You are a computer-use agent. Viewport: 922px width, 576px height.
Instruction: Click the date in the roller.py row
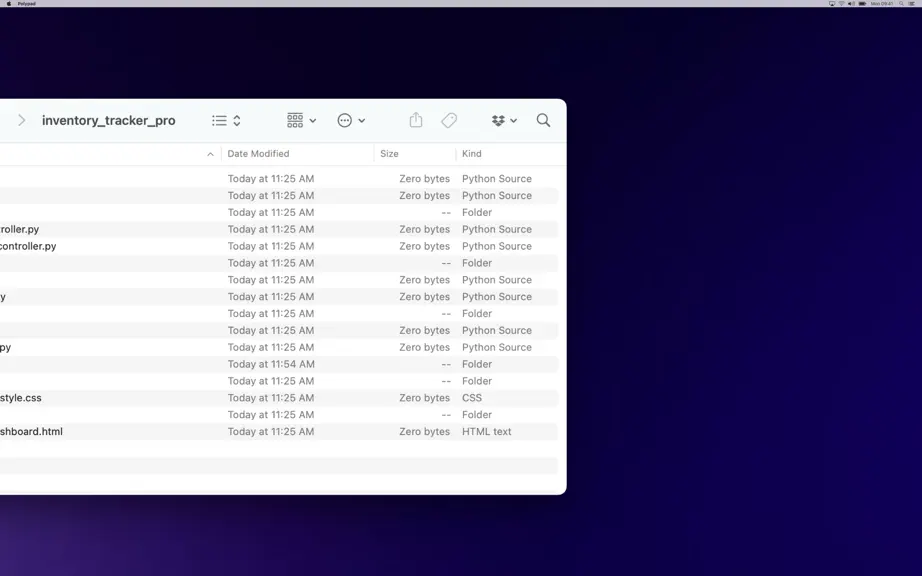[271, 229]
